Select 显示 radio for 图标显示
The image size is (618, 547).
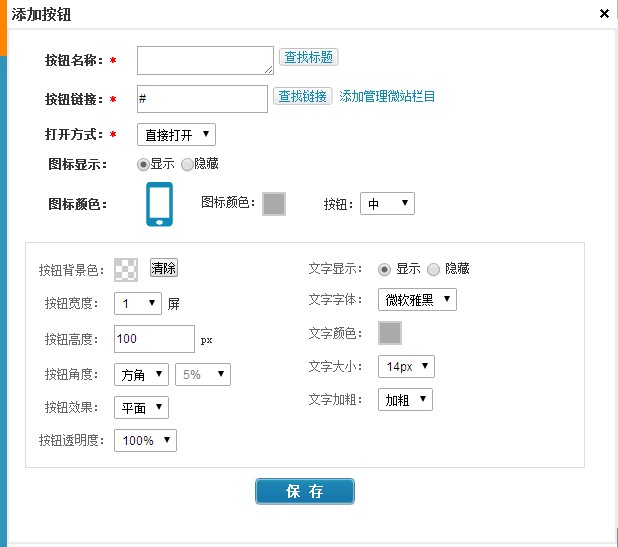click(x=144, y=164)
